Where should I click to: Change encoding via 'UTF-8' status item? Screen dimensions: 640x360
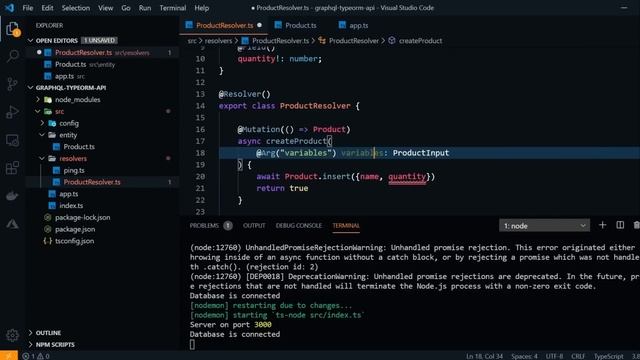554,356
